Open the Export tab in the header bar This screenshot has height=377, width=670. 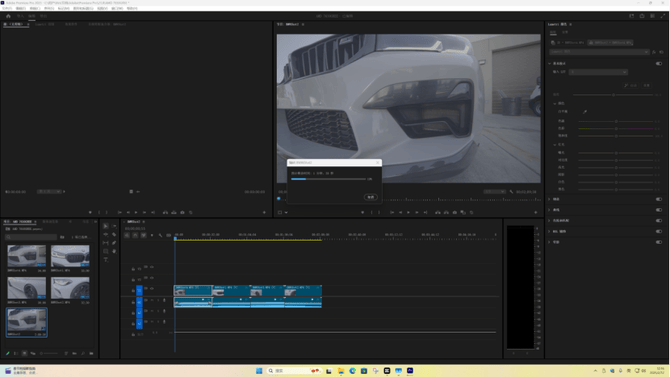pos(43,16)
